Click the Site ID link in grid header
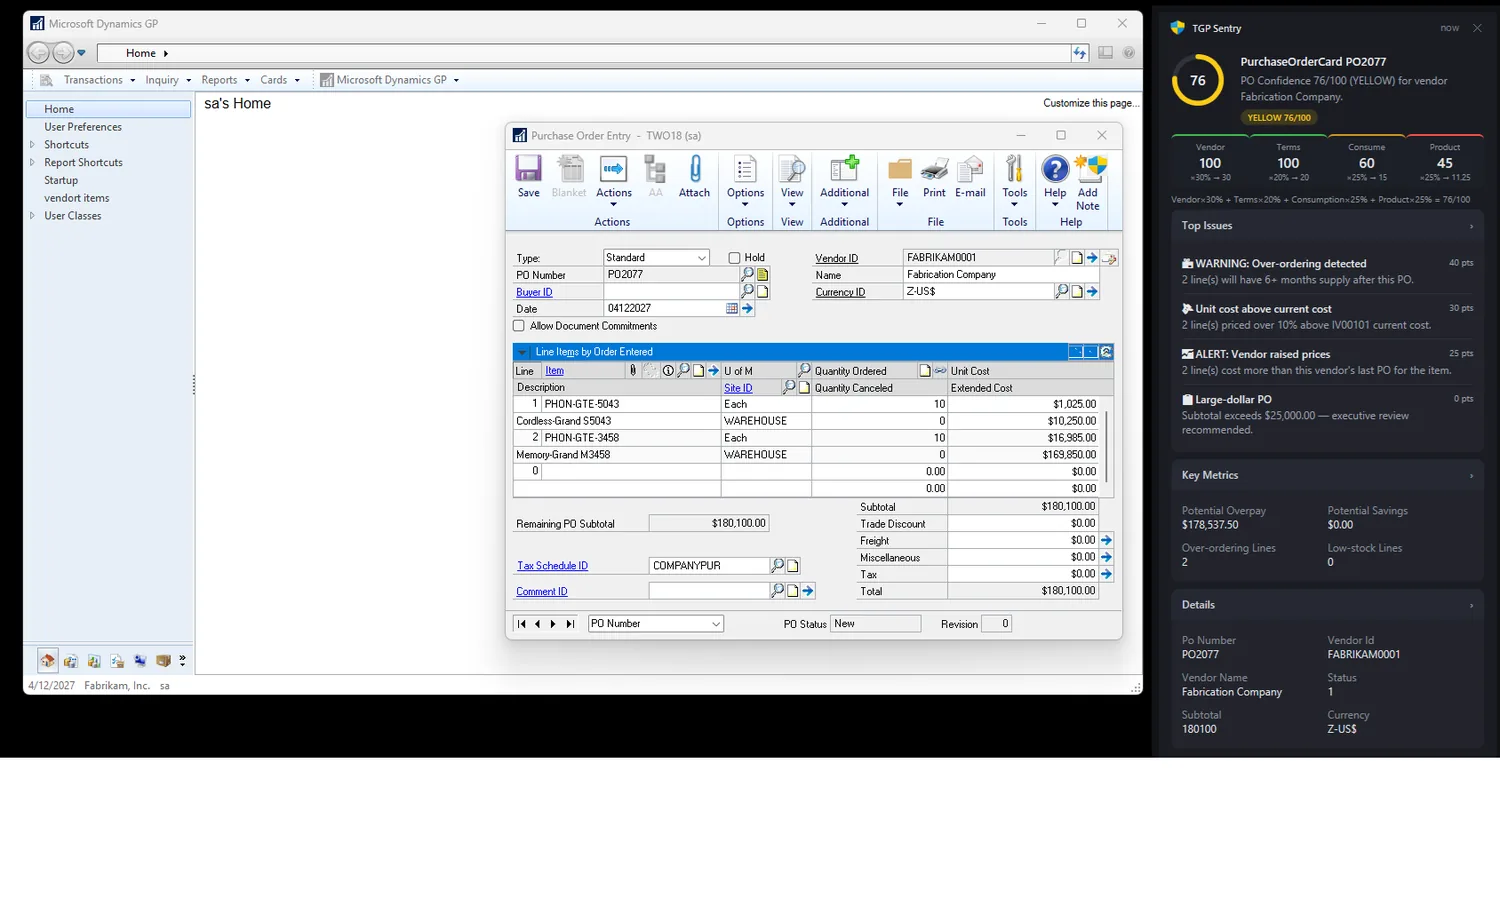1500x906 pixels. point(738,388)
